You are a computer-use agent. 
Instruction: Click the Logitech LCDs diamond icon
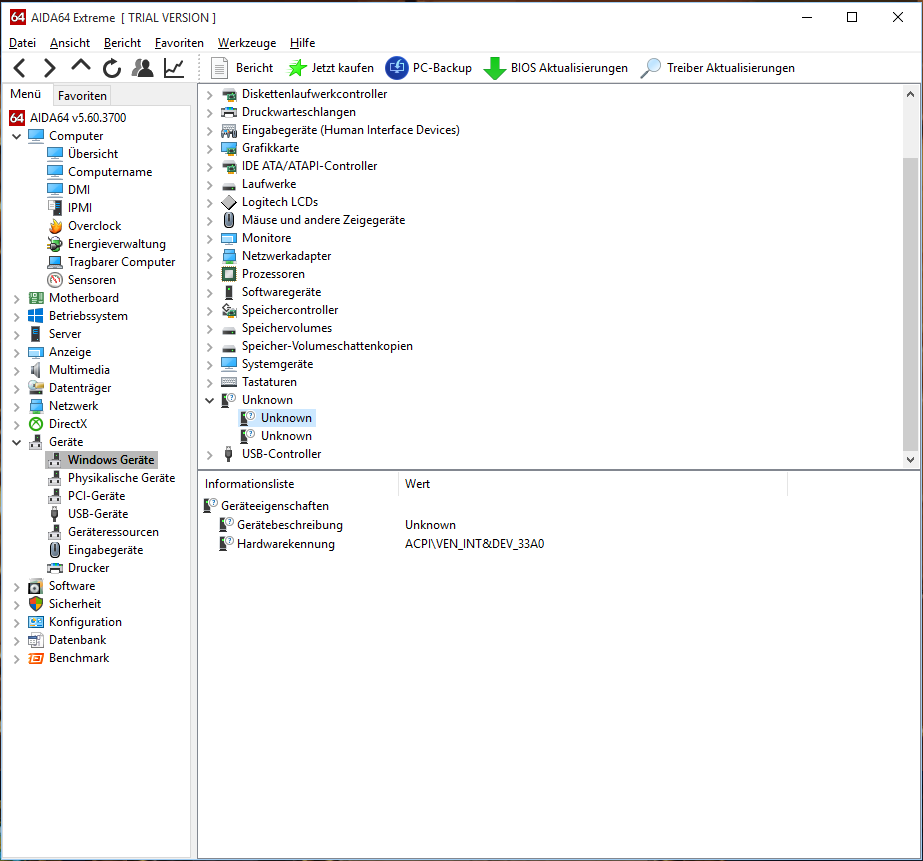coord(229,202)
